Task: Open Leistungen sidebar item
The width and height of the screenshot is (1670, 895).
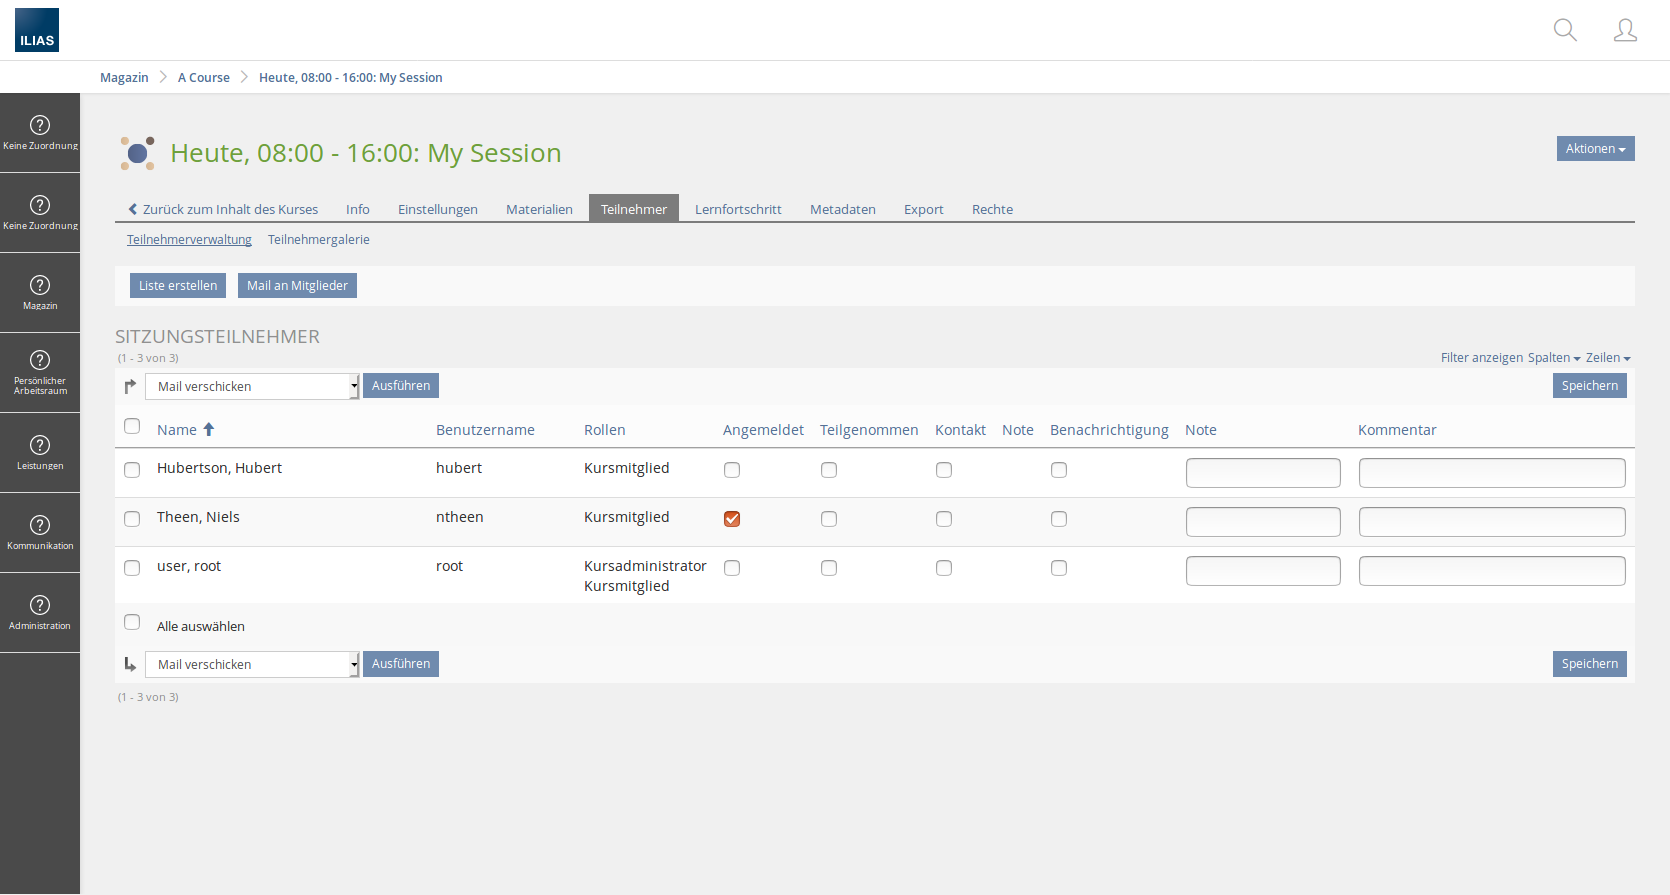Action: (40, 452)
